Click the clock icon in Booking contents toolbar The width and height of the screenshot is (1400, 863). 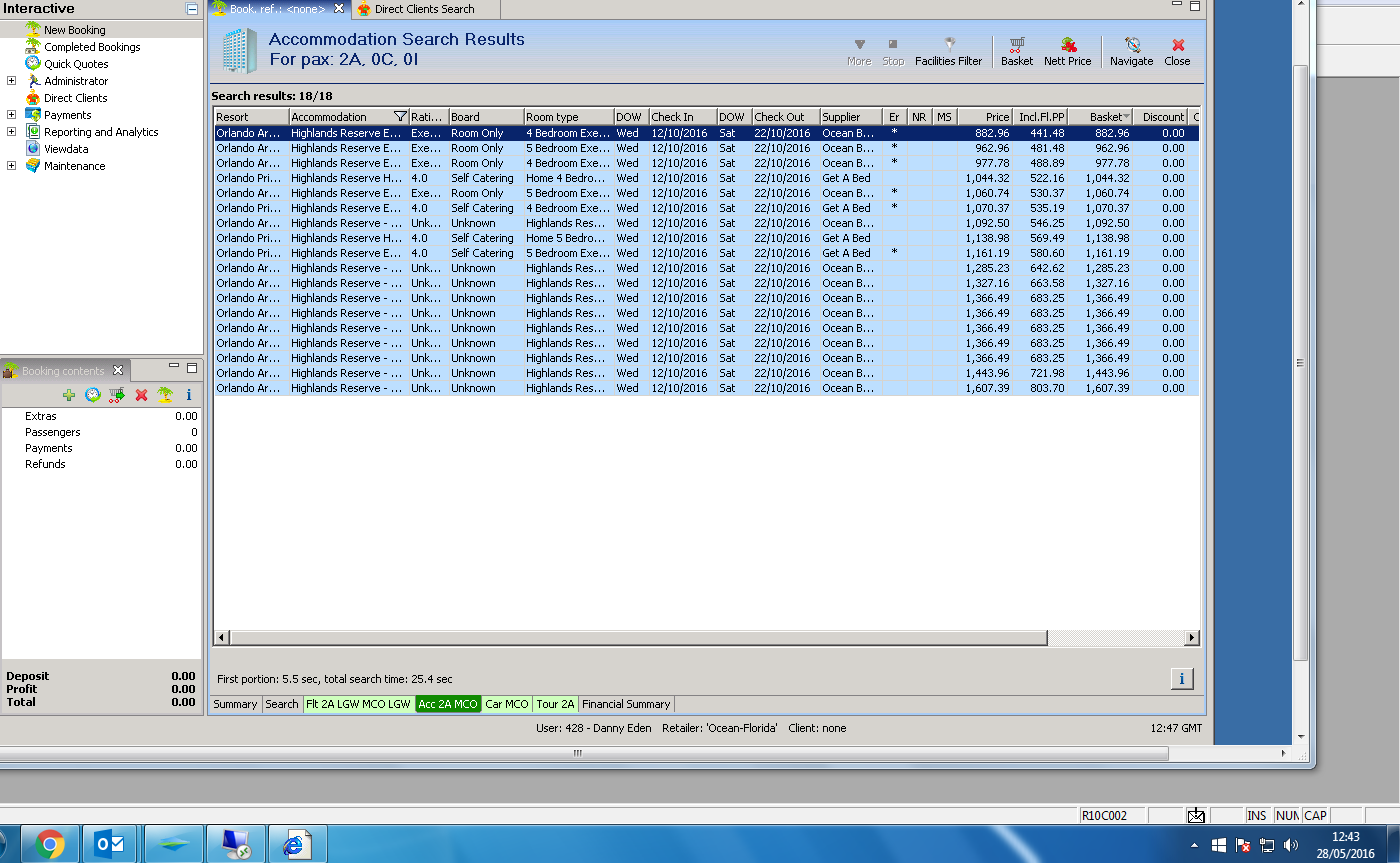click(x=93, y=395)
